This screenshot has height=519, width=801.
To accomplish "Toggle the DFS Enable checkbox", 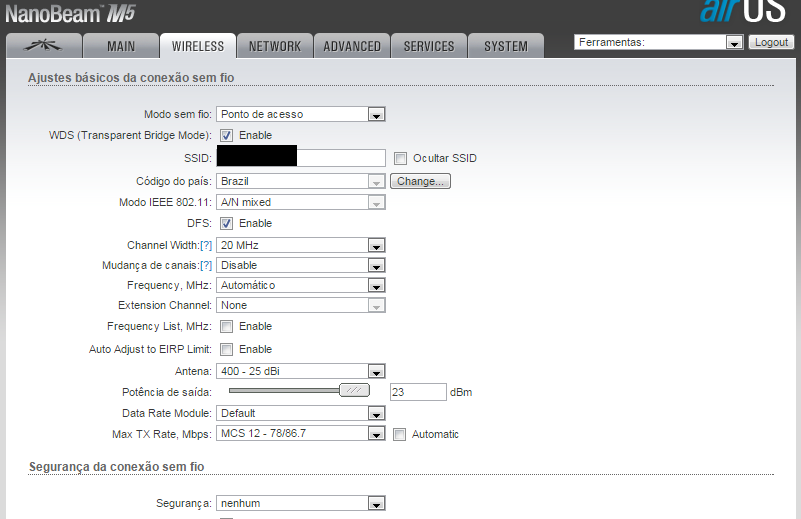I will 226,223.
